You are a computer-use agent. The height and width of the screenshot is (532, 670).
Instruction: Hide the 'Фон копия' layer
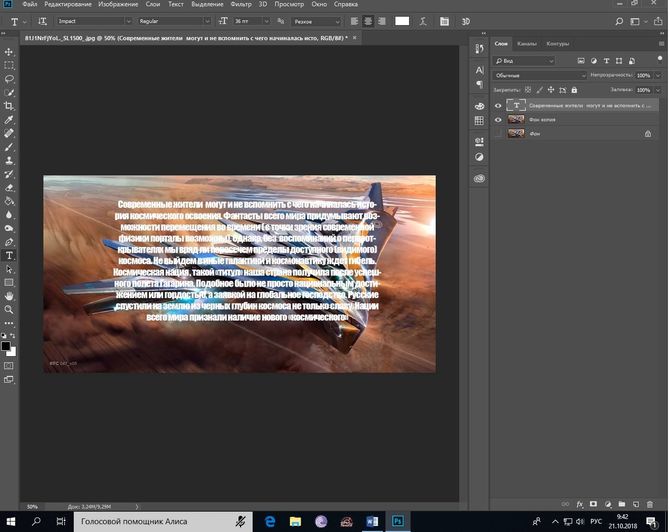pyautogui.click(x=497, y=118)
